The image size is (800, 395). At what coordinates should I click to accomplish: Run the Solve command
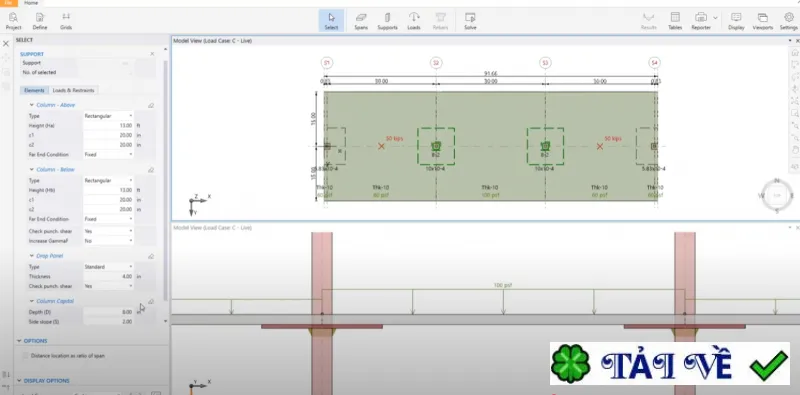[x=470, y=21]
